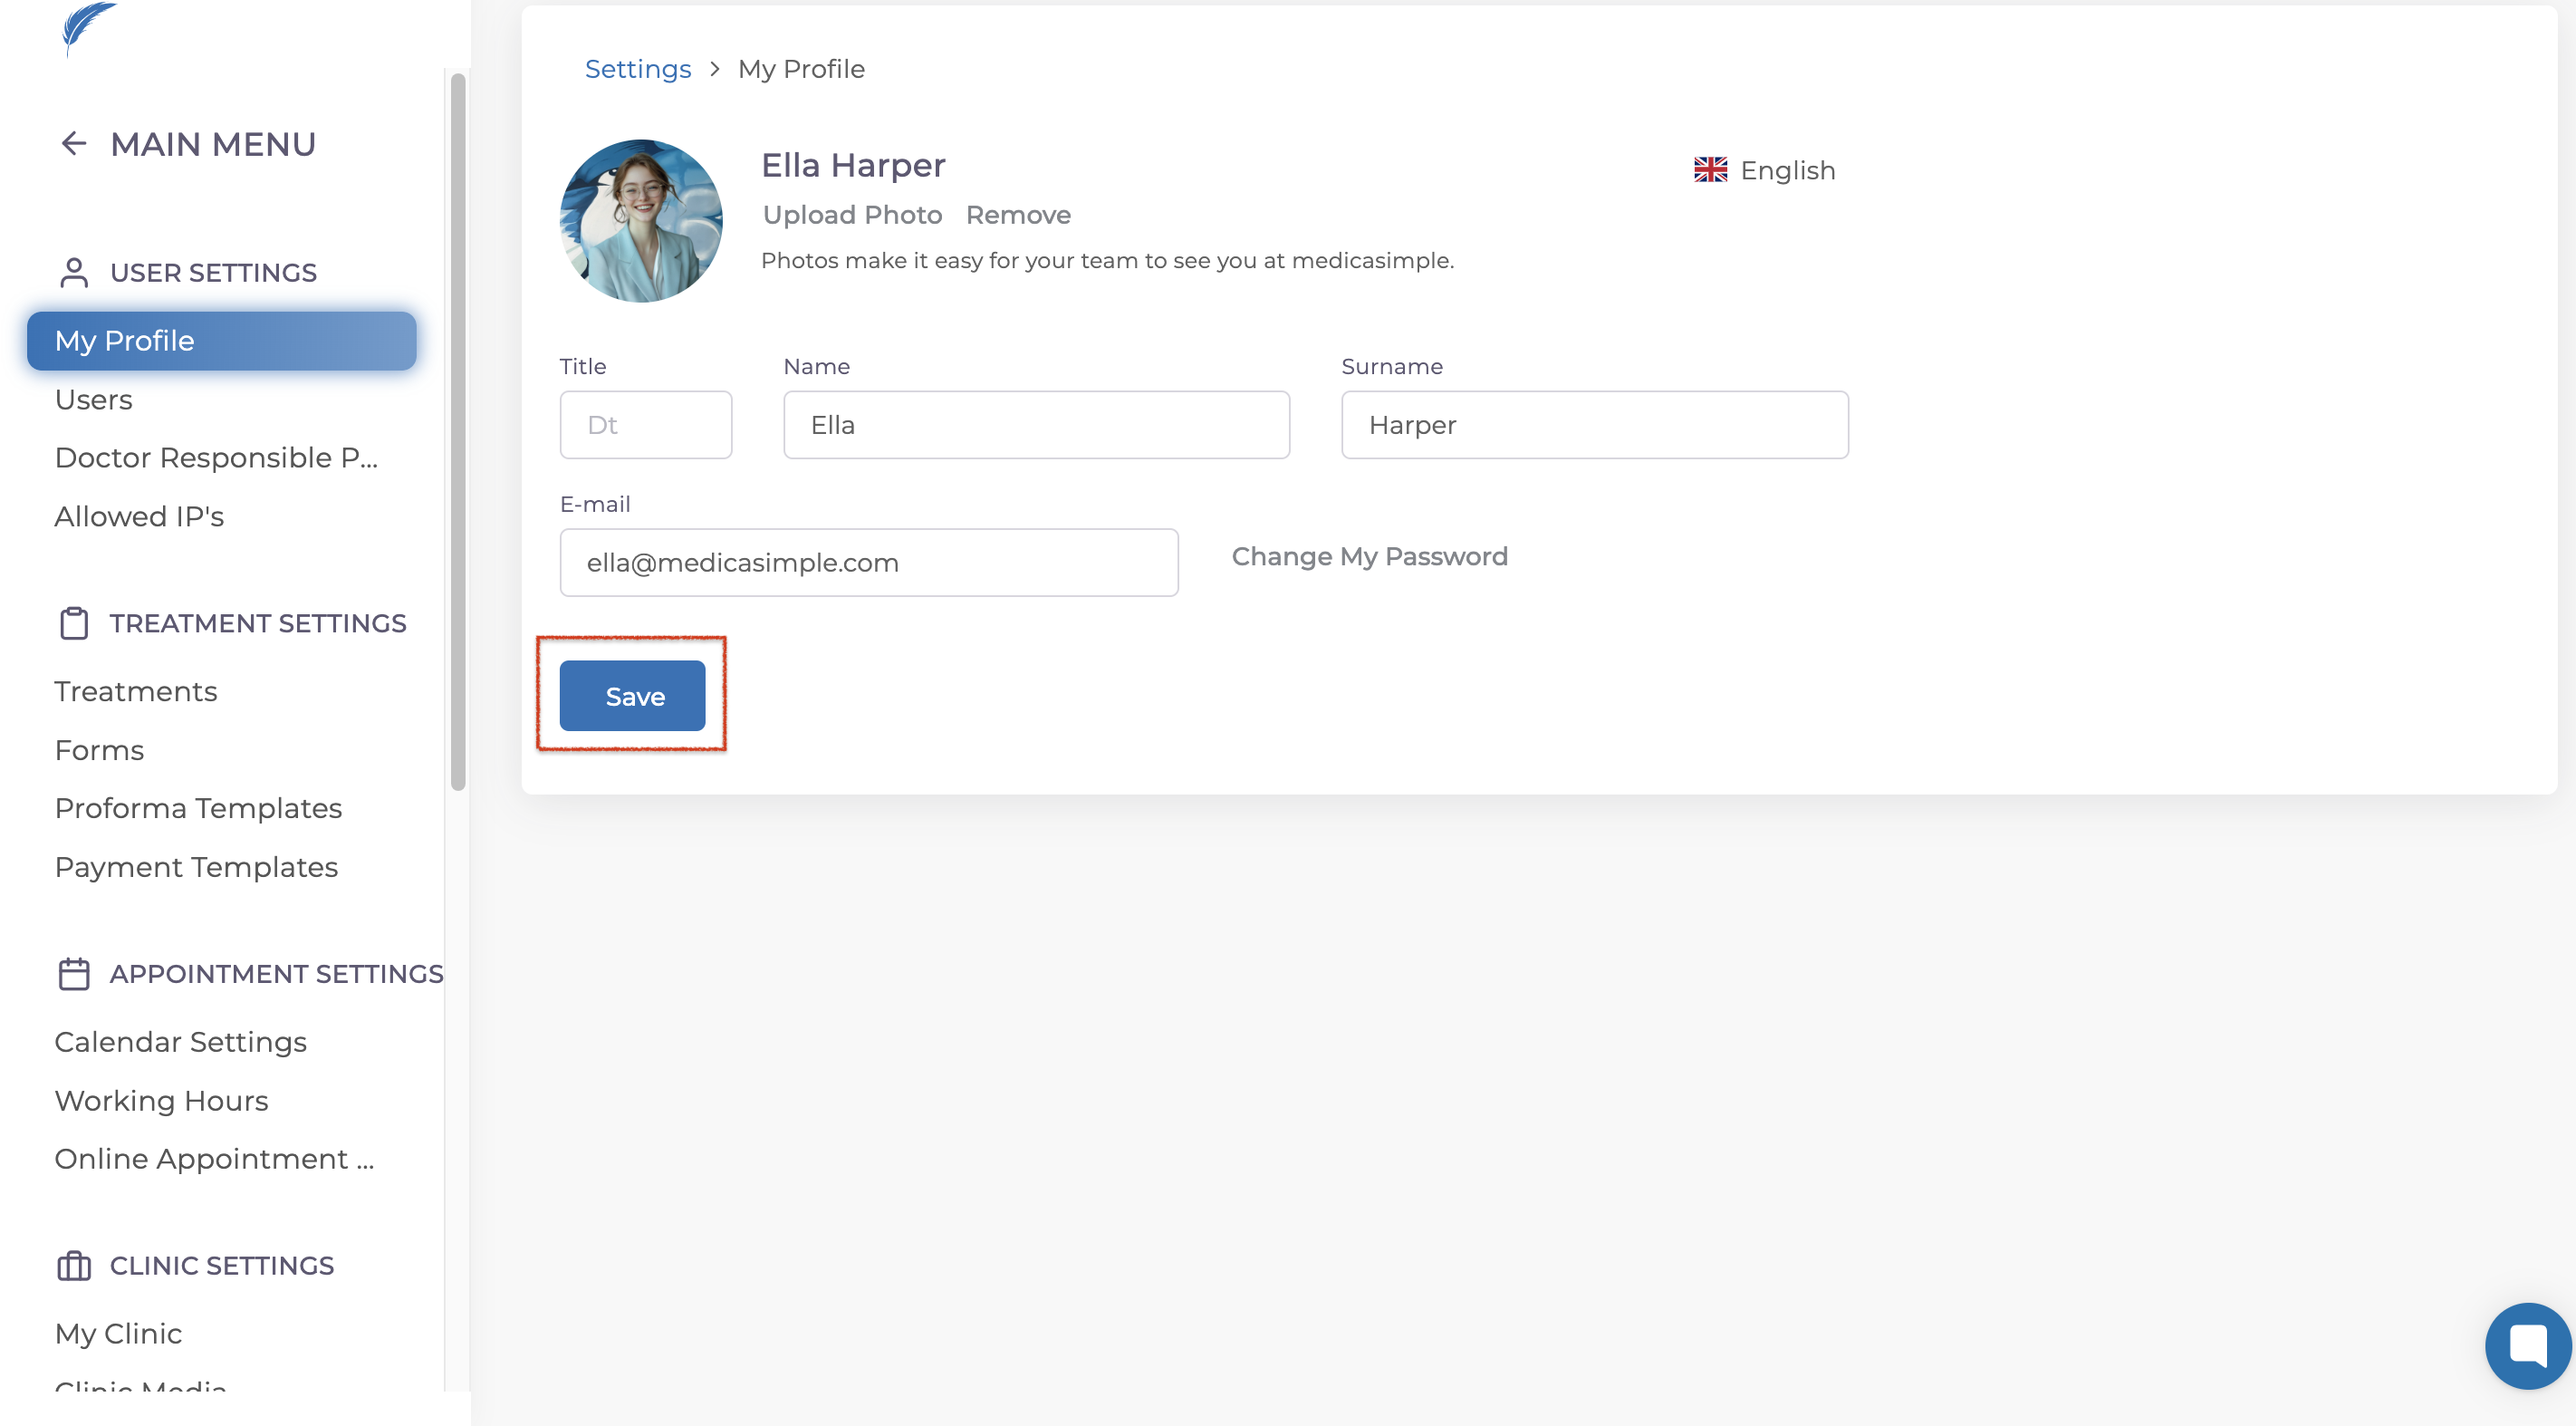The height and width of the screenshot is (1426, 2576).
Task: Click the Ella Harper profile photo
Action: click(641, 221)
